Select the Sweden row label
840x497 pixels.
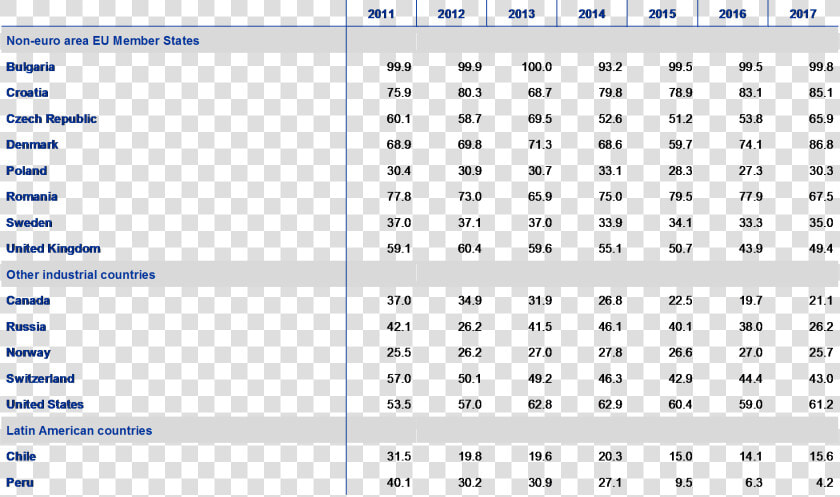pos(29,223)
